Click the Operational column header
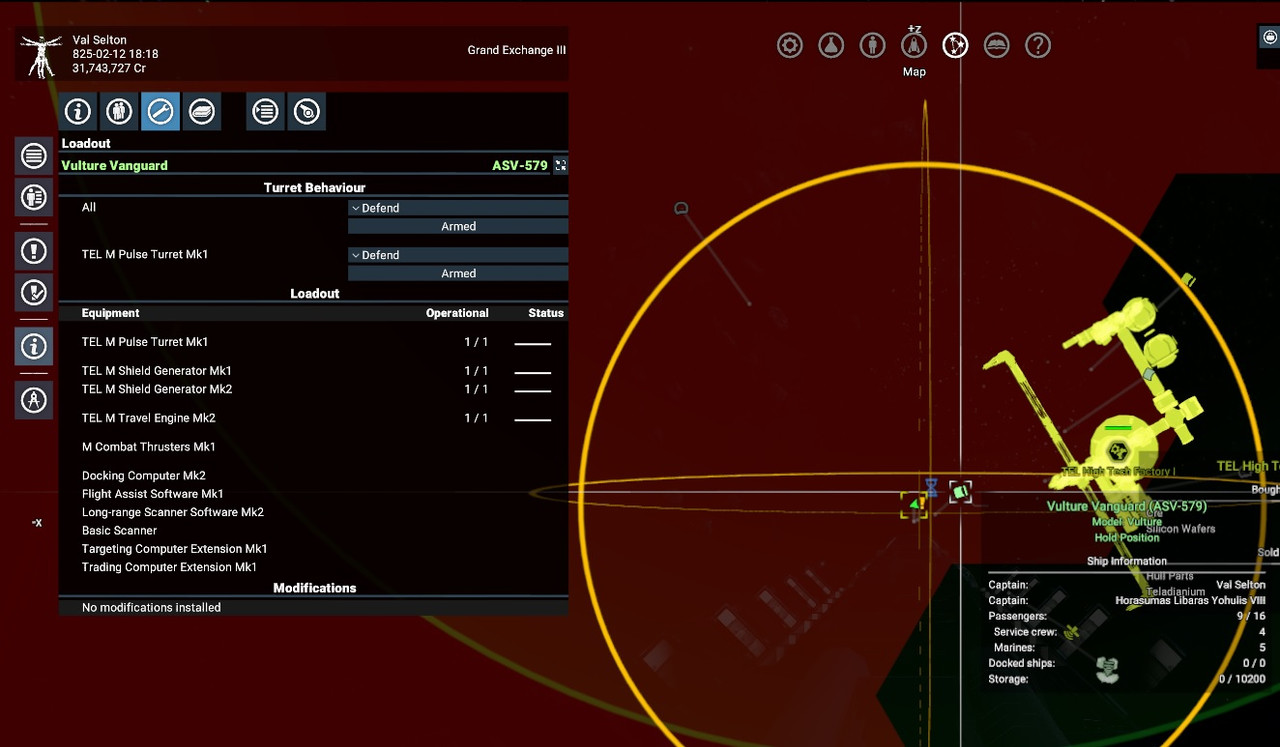 [x=457, y=313]
